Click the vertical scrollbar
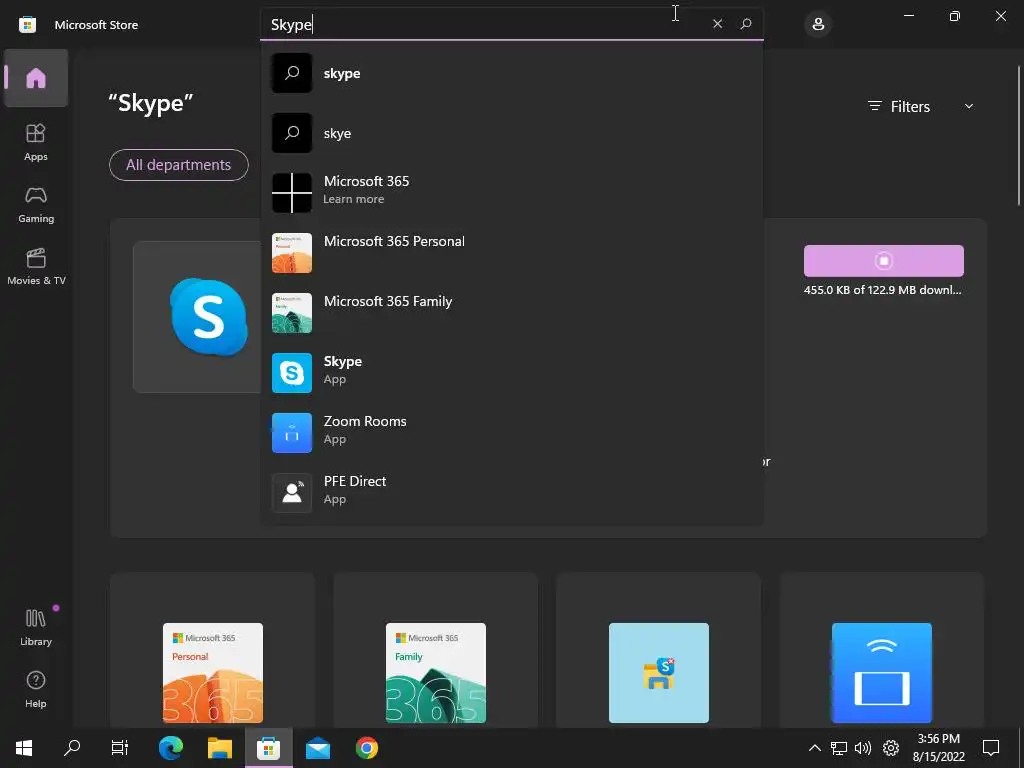Screen dimensions: 1024x768 pyautogui.click(x=1019, y=134)
